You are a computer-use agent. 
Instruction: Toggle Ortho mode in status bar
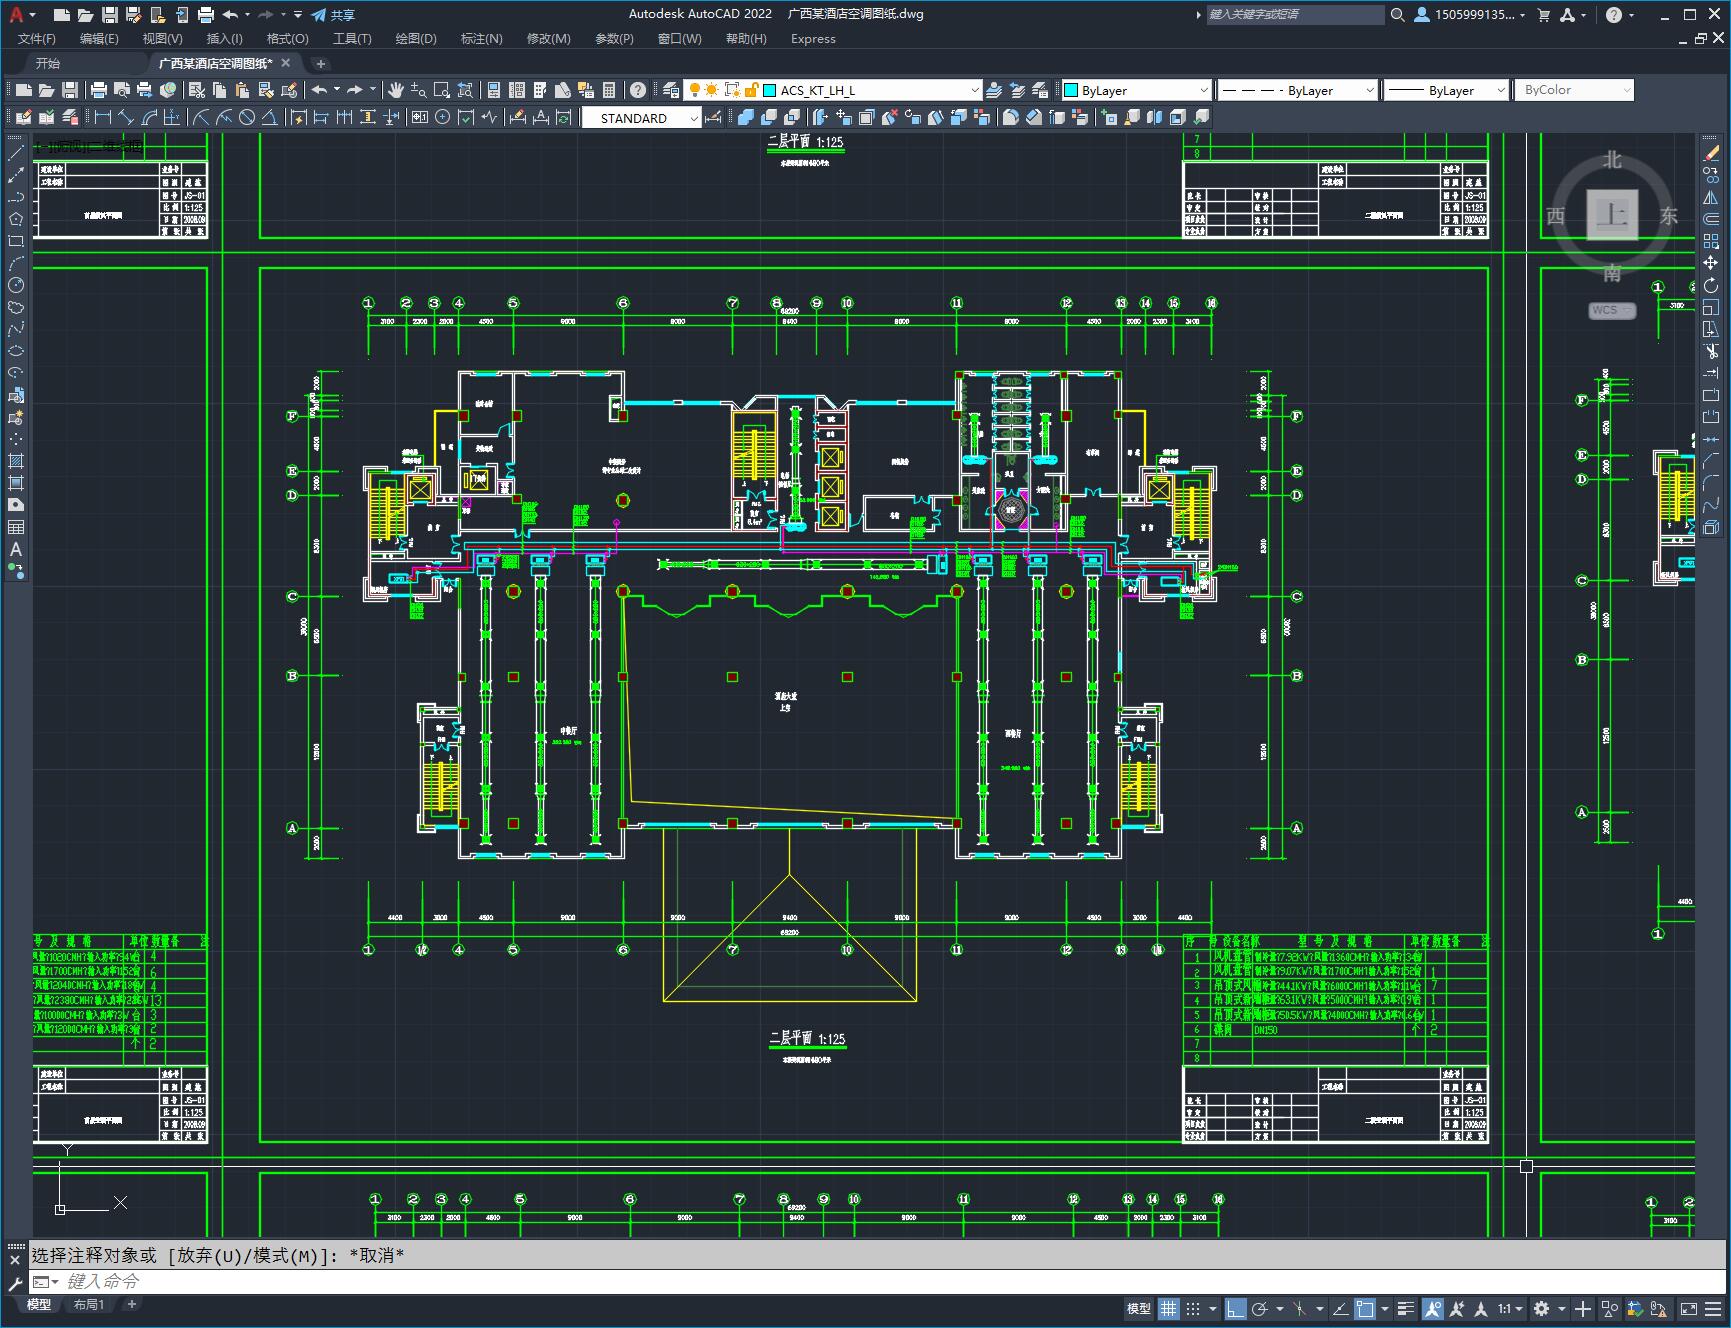[x=1236, y=1308]
